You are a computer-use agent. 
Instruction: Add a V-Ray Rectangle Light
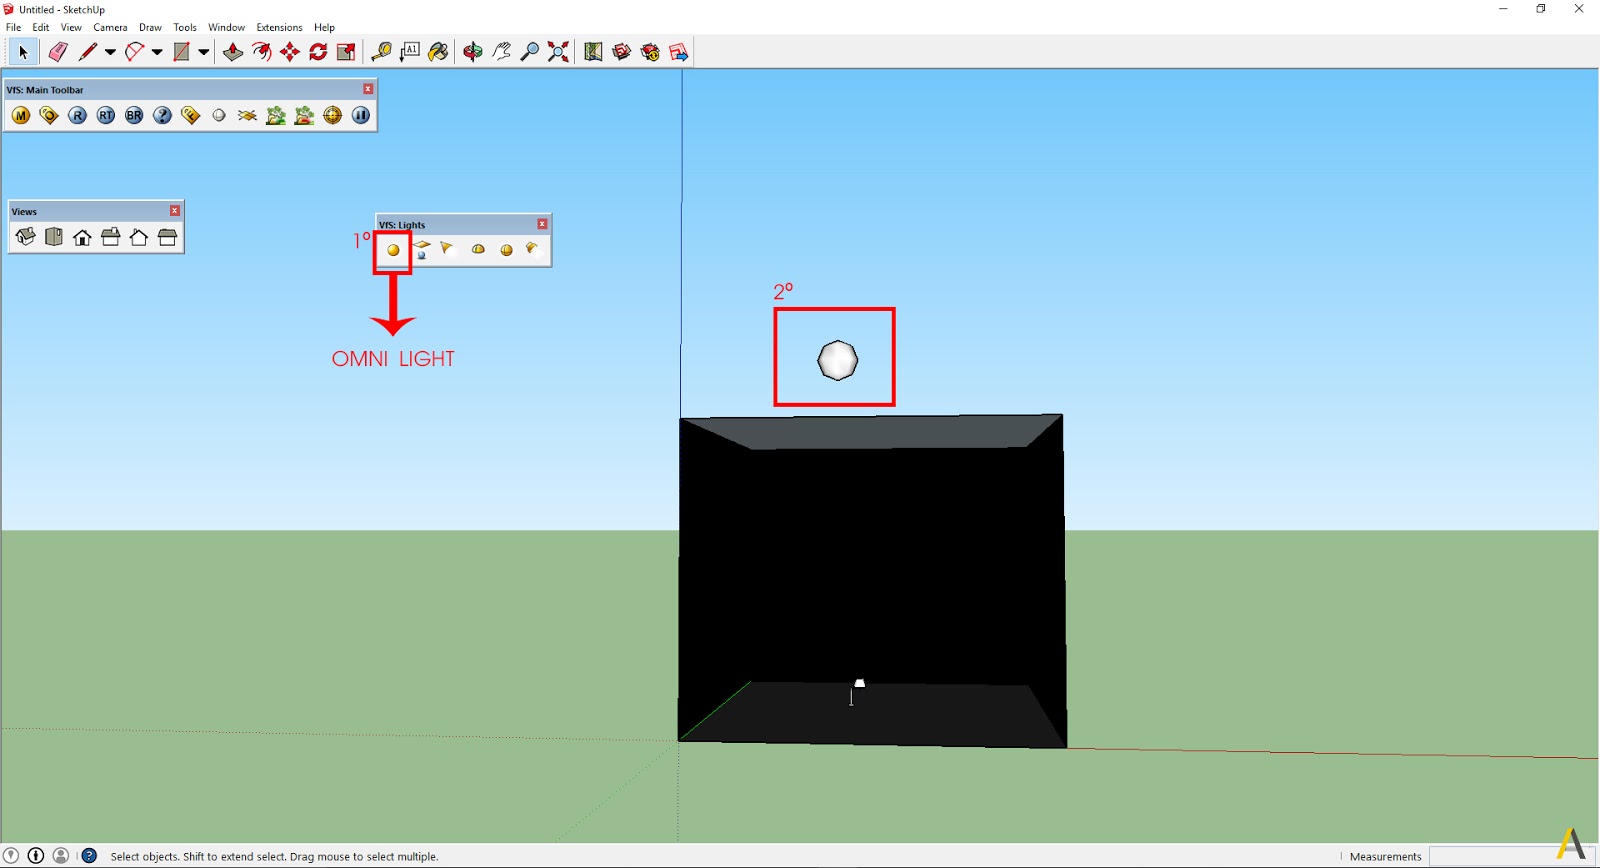[x=422, y=250]
